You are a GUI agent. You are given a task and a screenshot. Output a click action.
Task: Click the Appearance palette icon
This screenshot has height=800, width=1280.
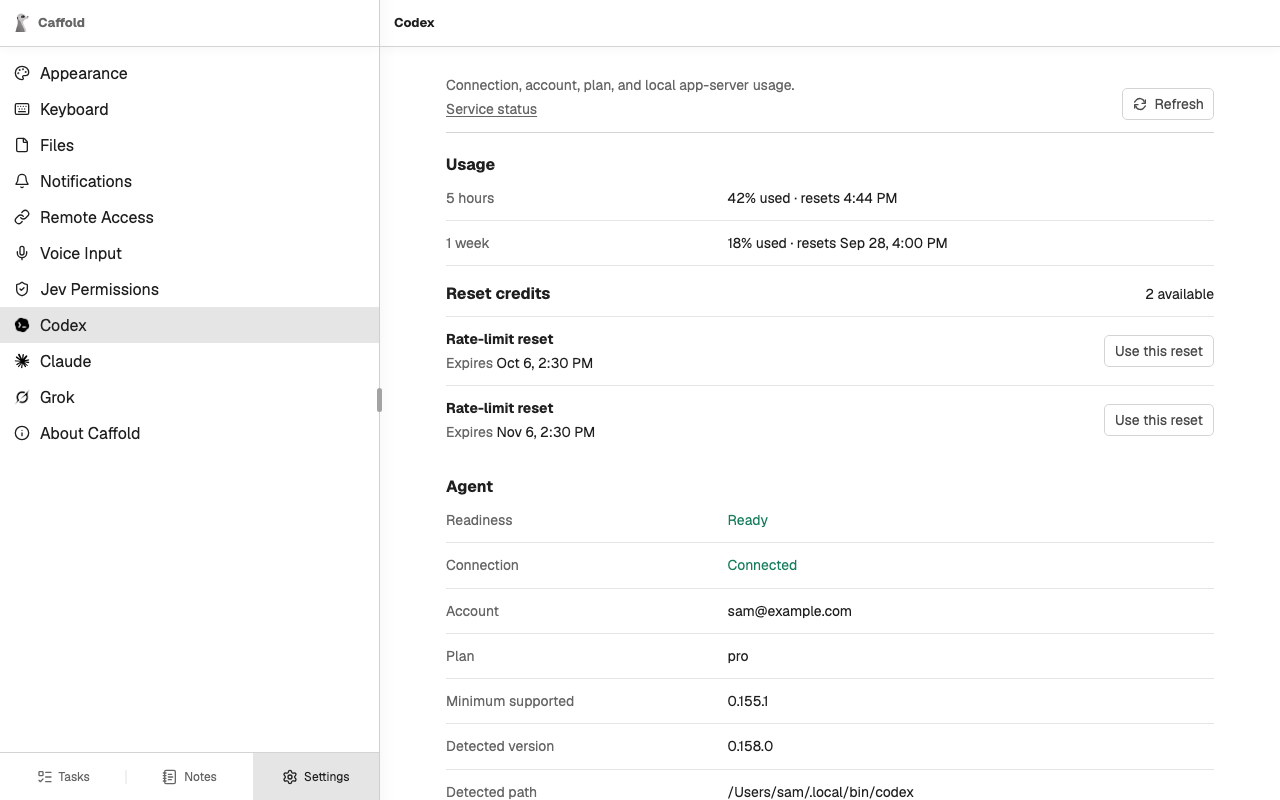[x=22, y=73]
